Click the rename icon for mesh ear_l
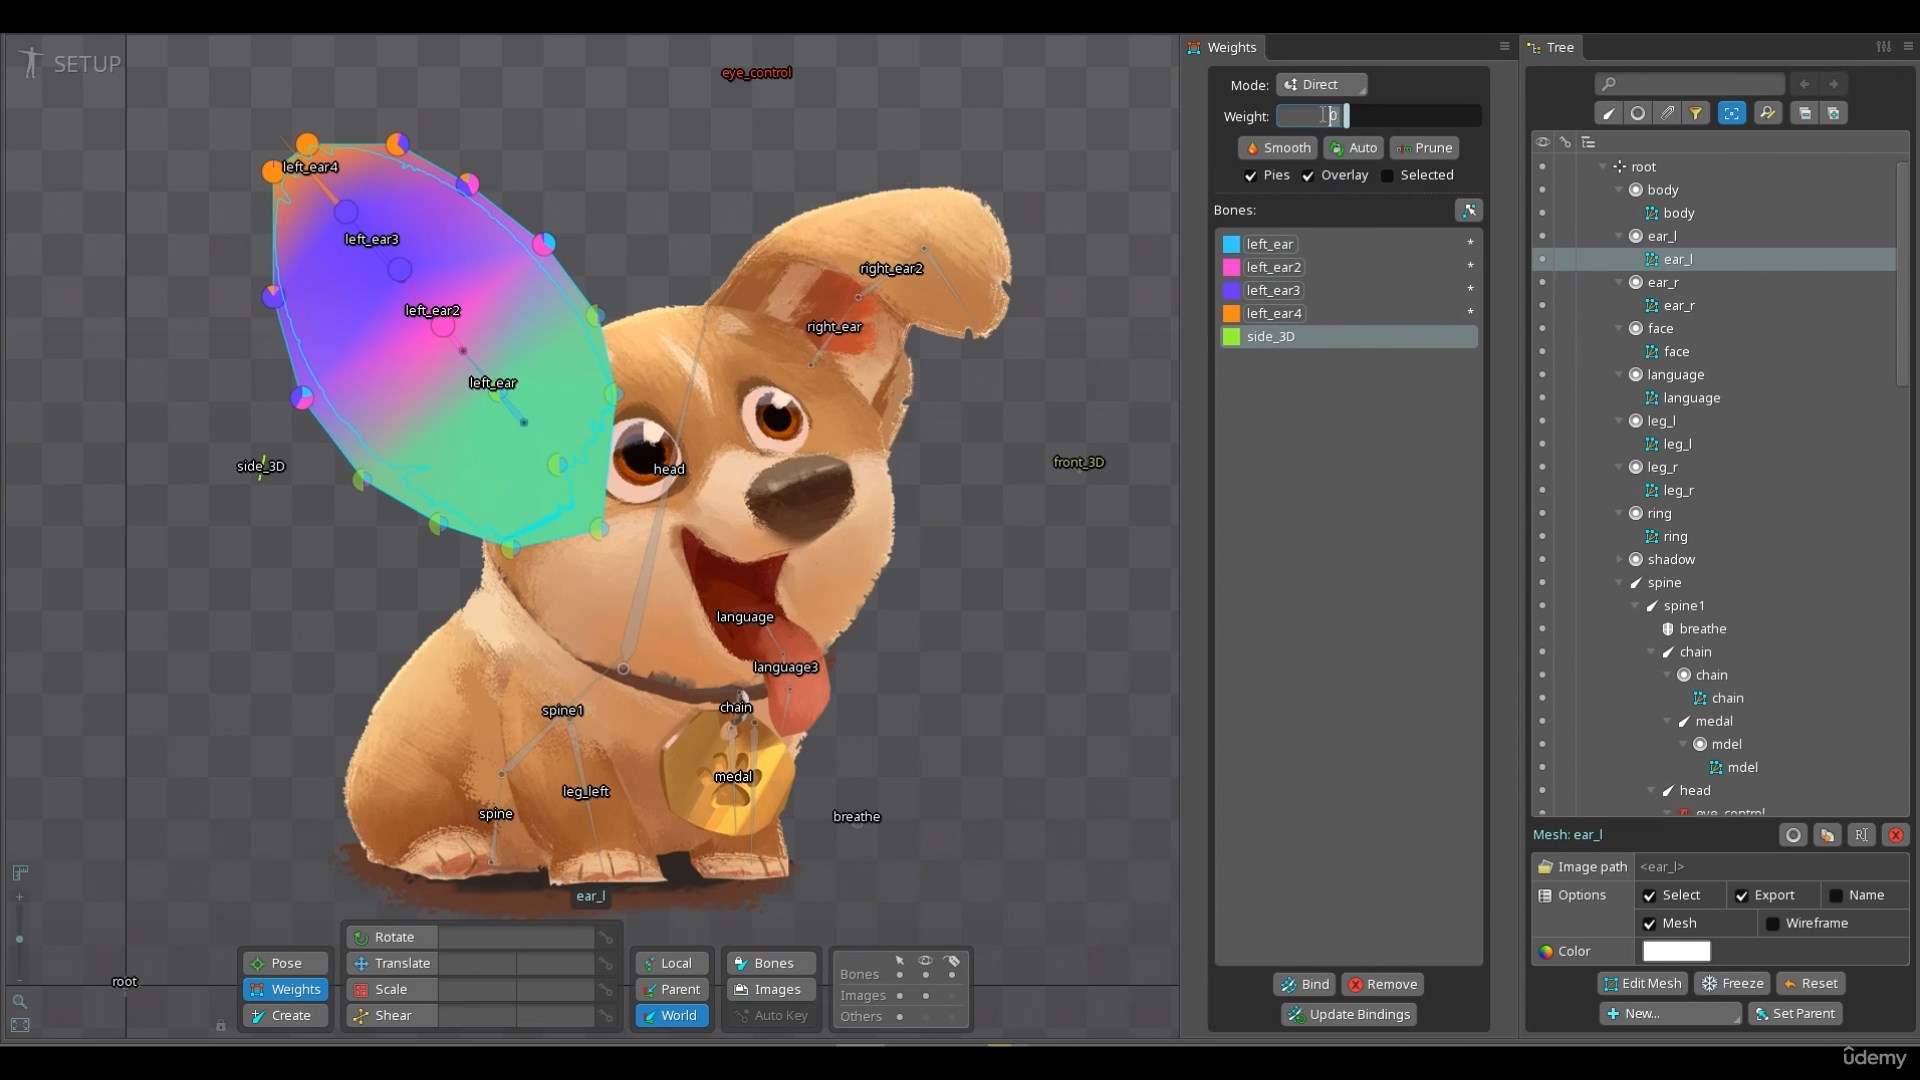 click(1861, 835)
